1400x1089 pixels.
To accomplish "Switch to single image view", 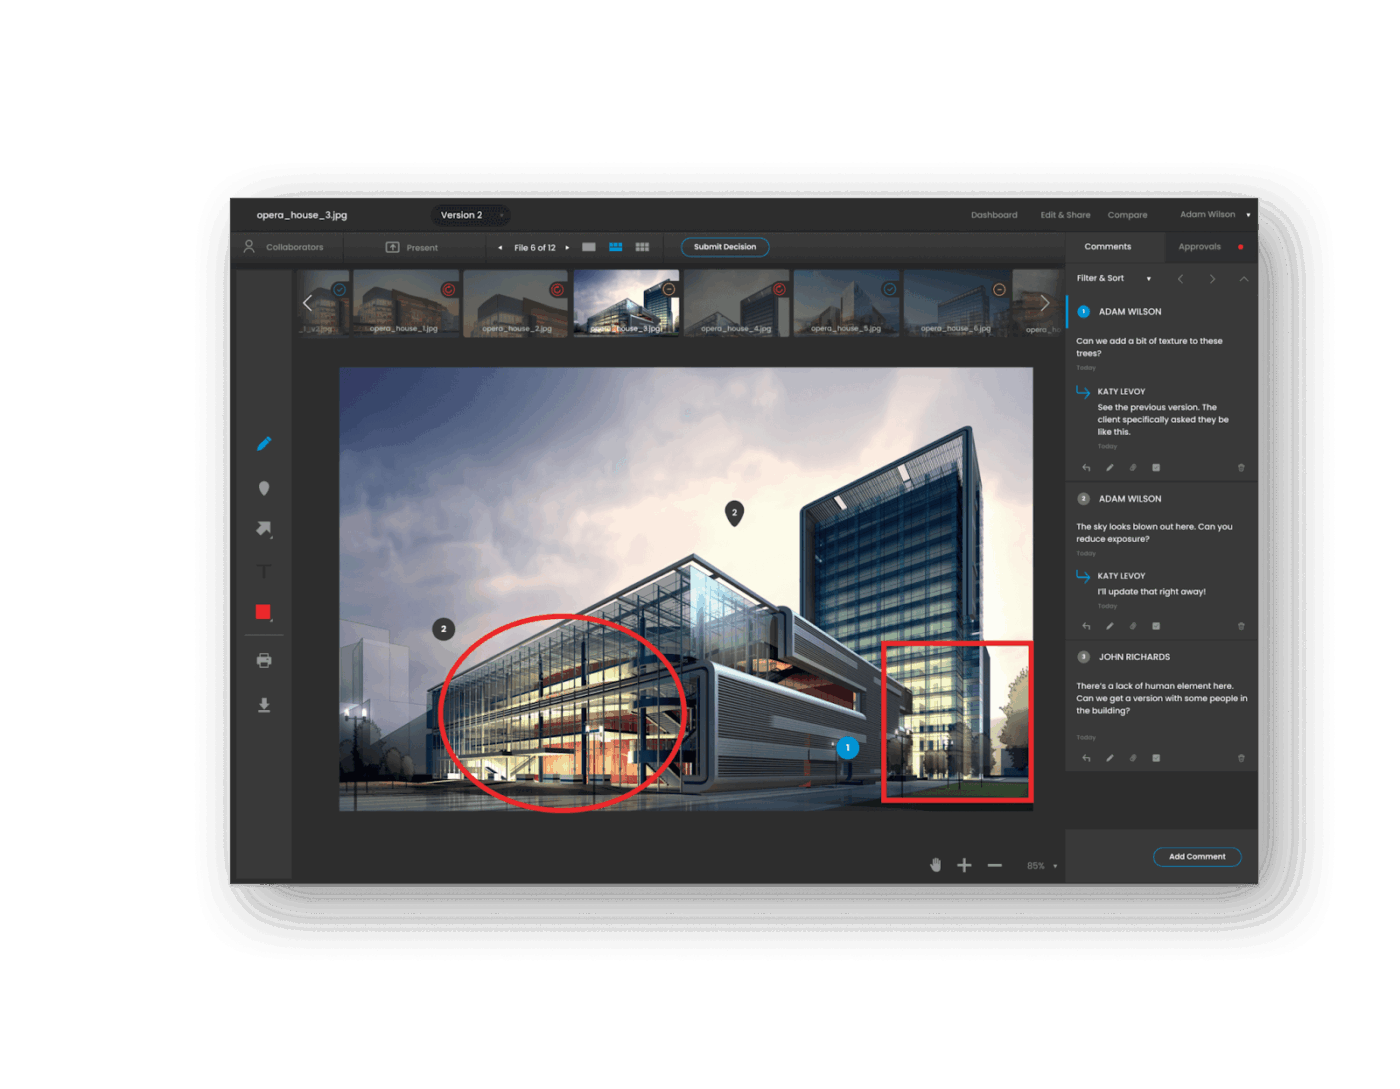I will pyautogui.click(x=589, y=247).
